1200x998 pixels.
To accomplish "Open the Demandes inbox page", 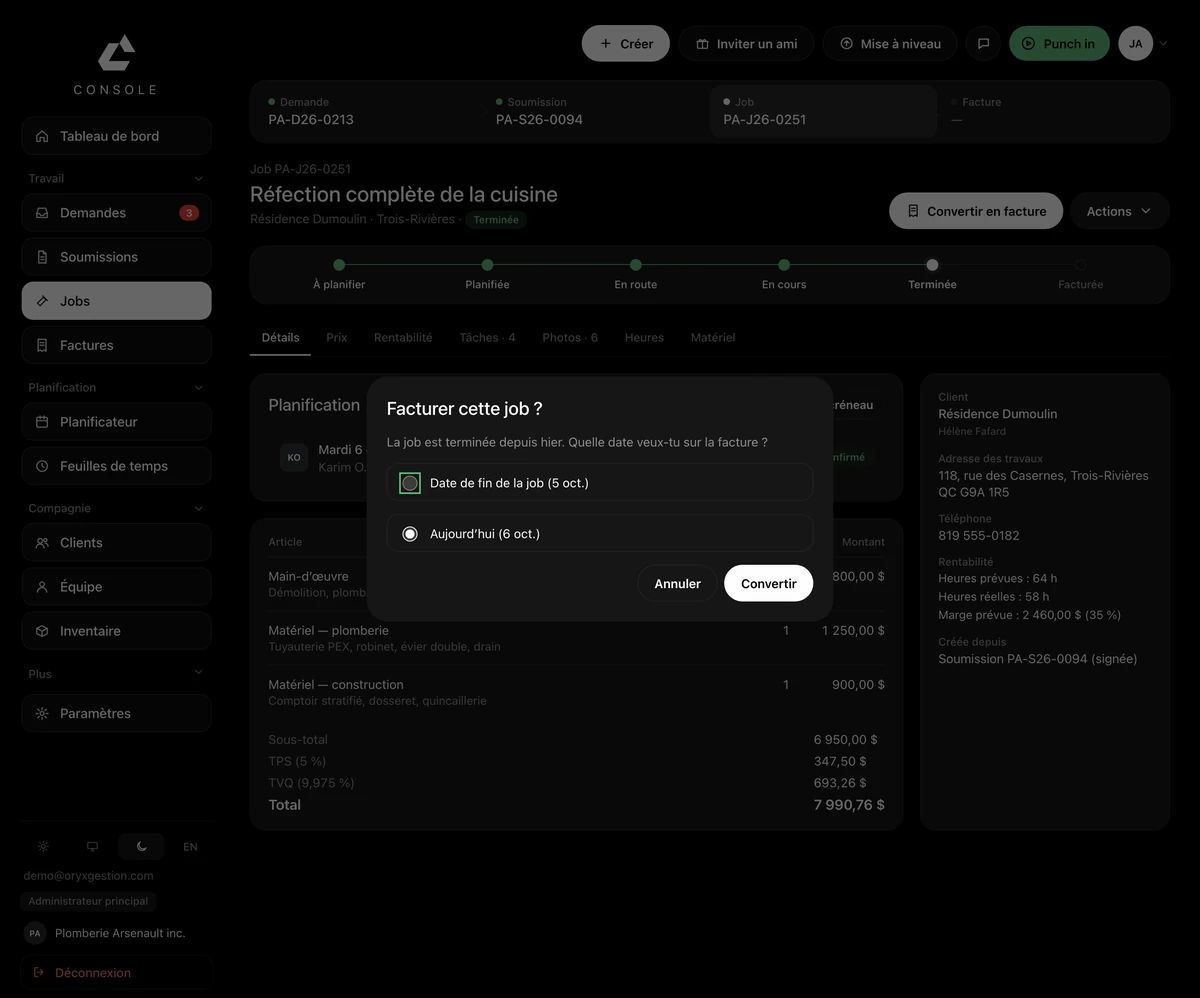I will [x=116, y=213].
